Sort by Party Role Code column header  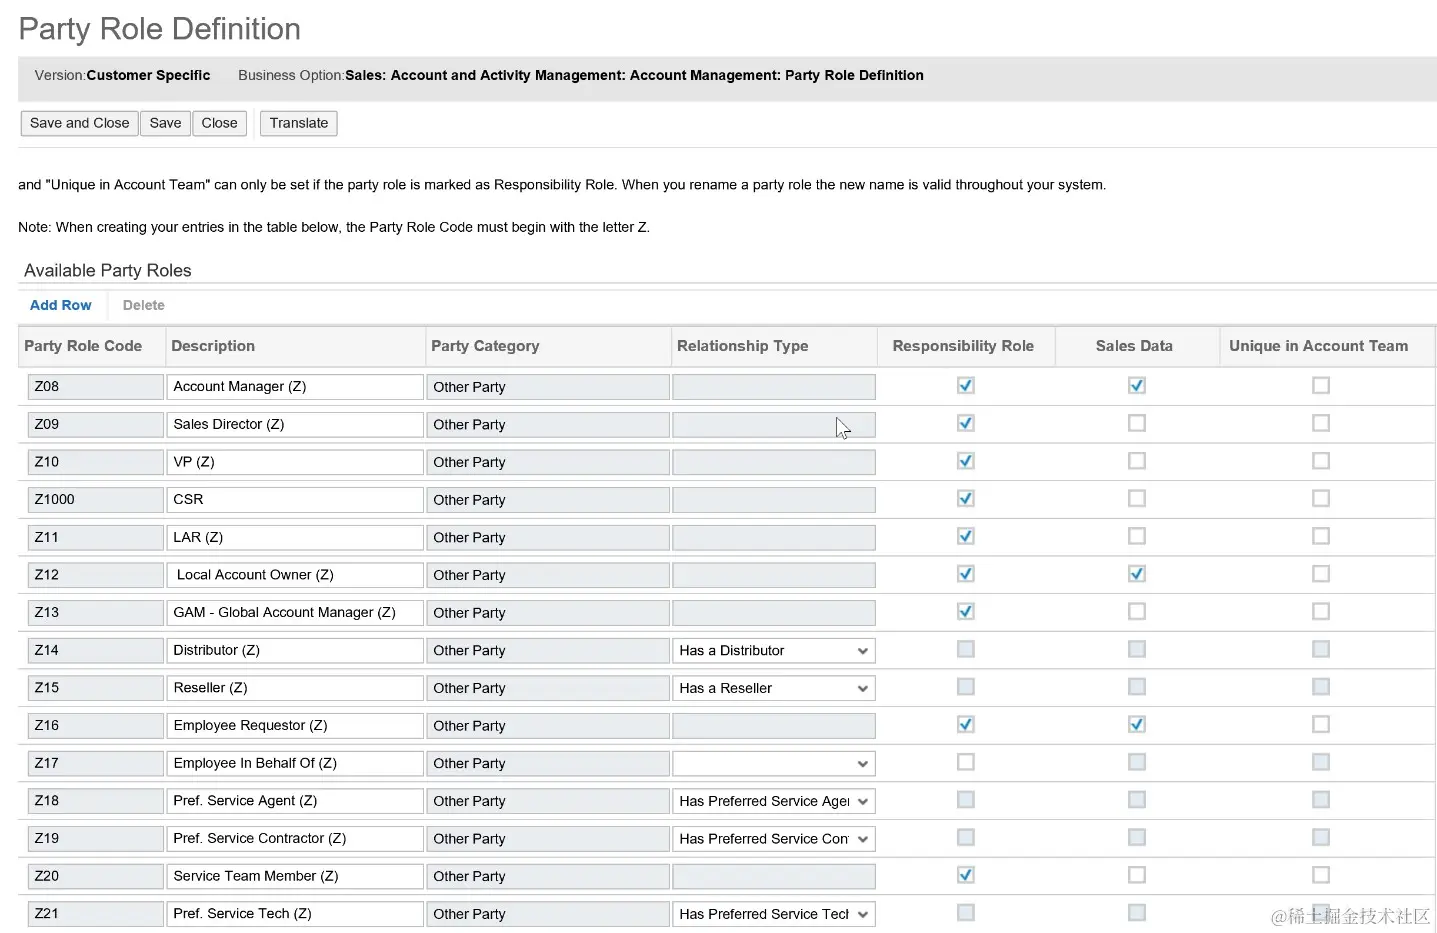pyautogui.click(x=83, y=346)
